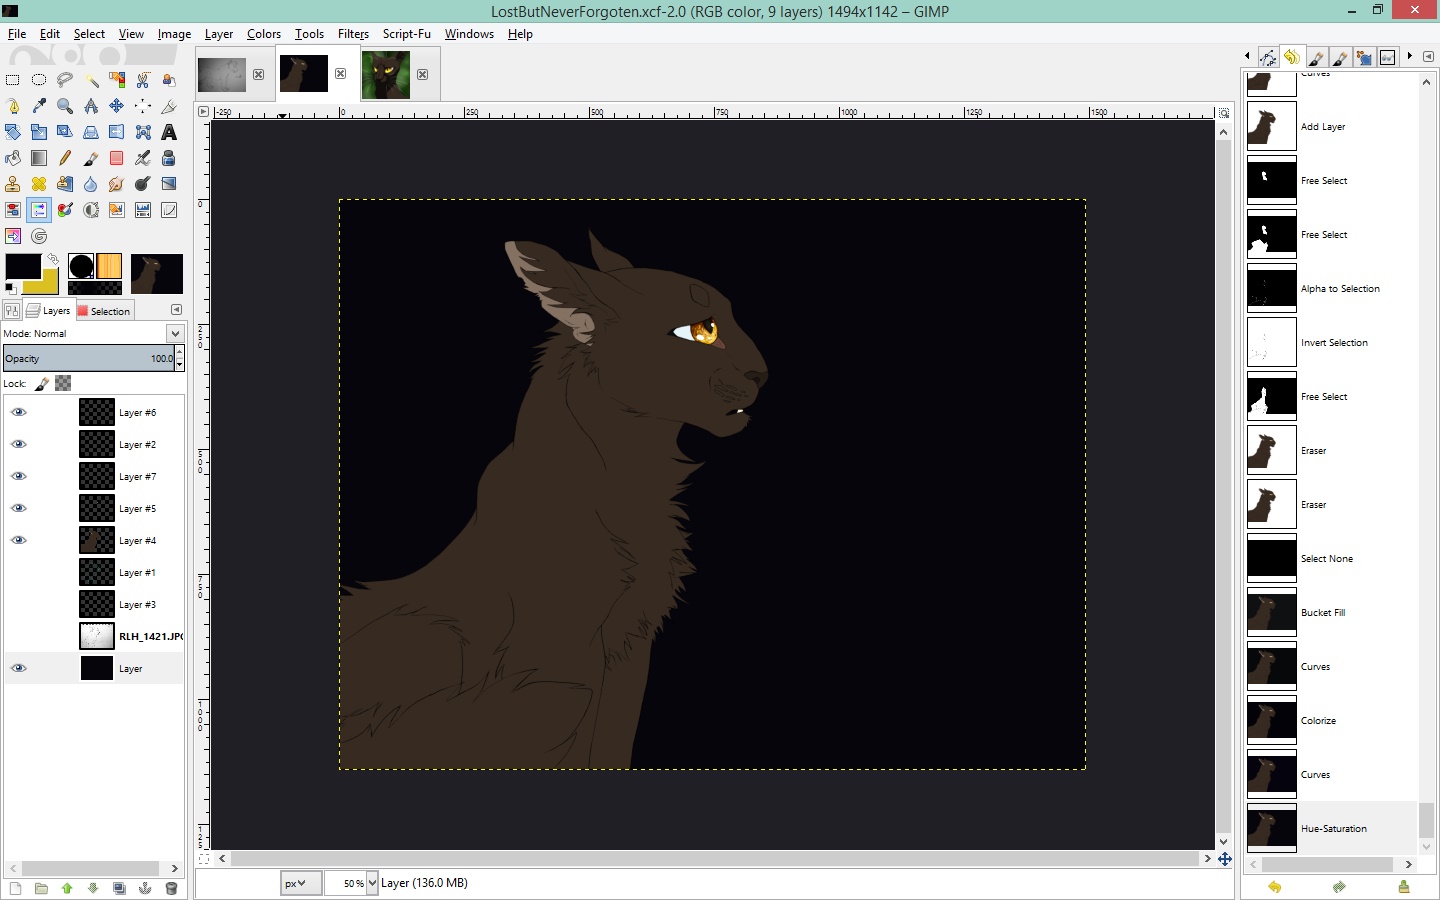Open the px units dropdown
The width and height of the screenshot is (1440, 900).
pyautogui.click(x=300, y=883)
